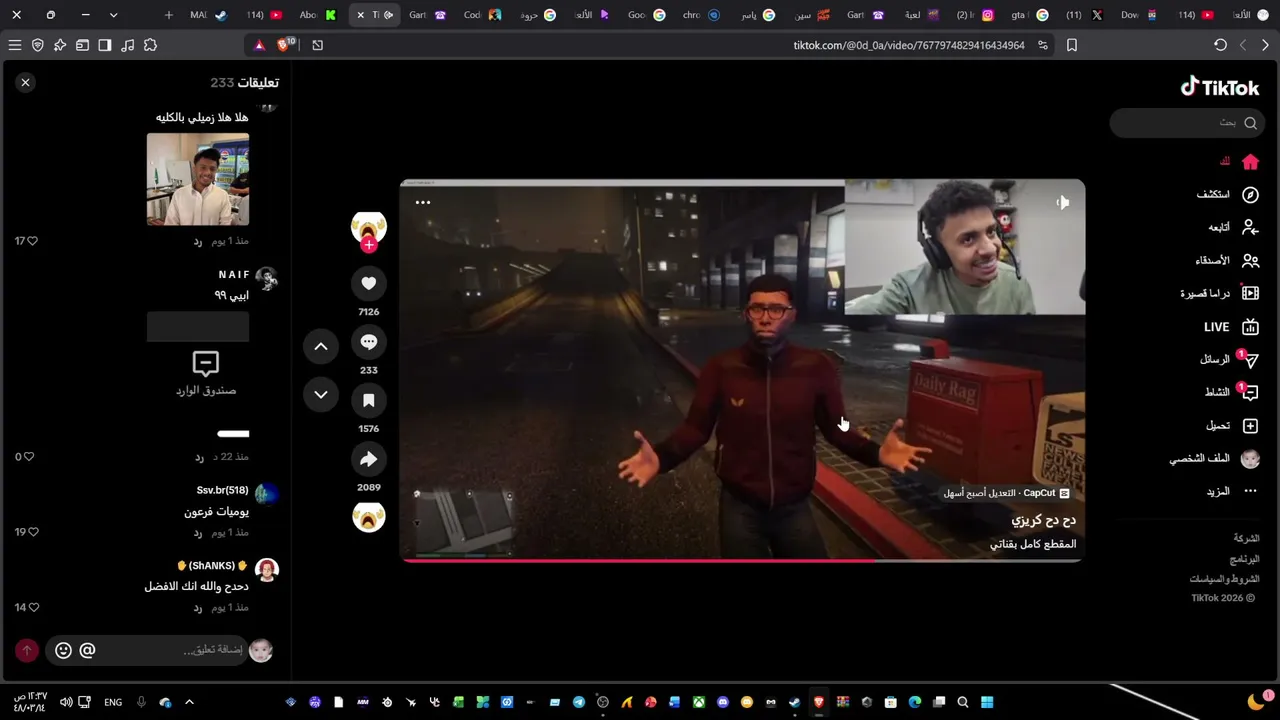Switch the ENG input language
1280x720 pixels.
click(x=113, y=702)
